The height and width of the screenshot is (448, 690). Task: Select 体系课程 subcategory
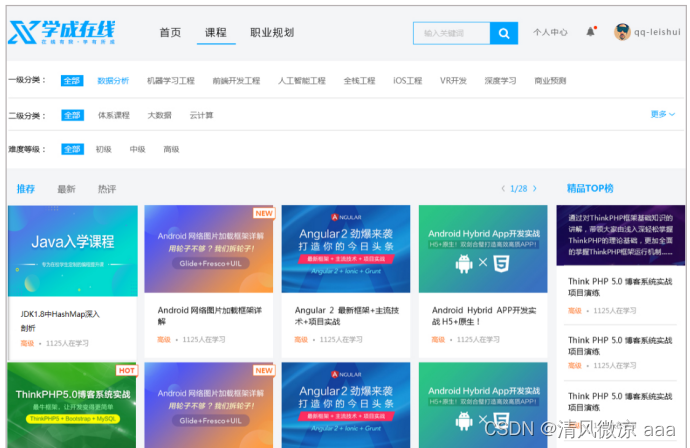pos(114,115)
